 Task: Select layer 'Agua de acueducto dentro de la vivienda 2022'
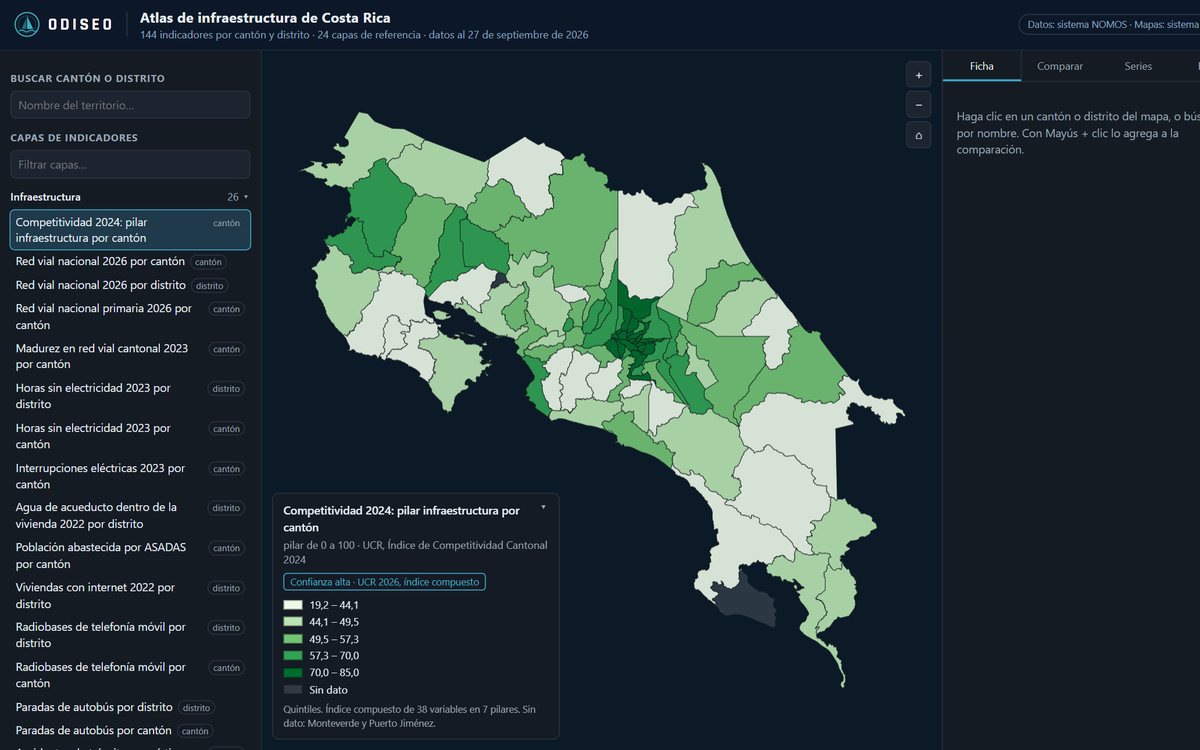pos(130,515)
